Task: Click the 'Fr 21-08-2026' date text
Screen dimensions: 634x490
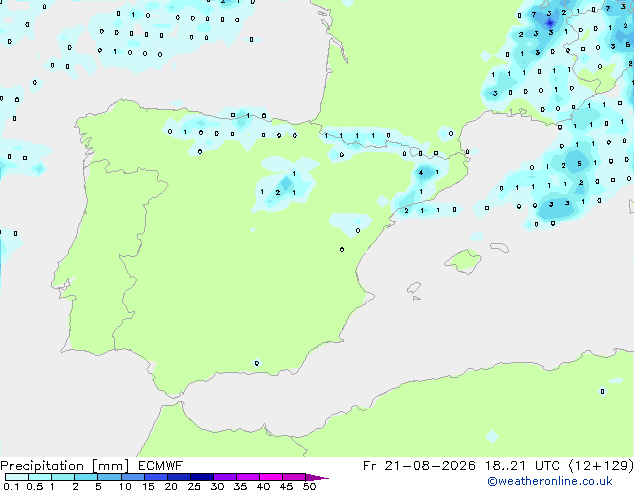Action: [419, 466]
